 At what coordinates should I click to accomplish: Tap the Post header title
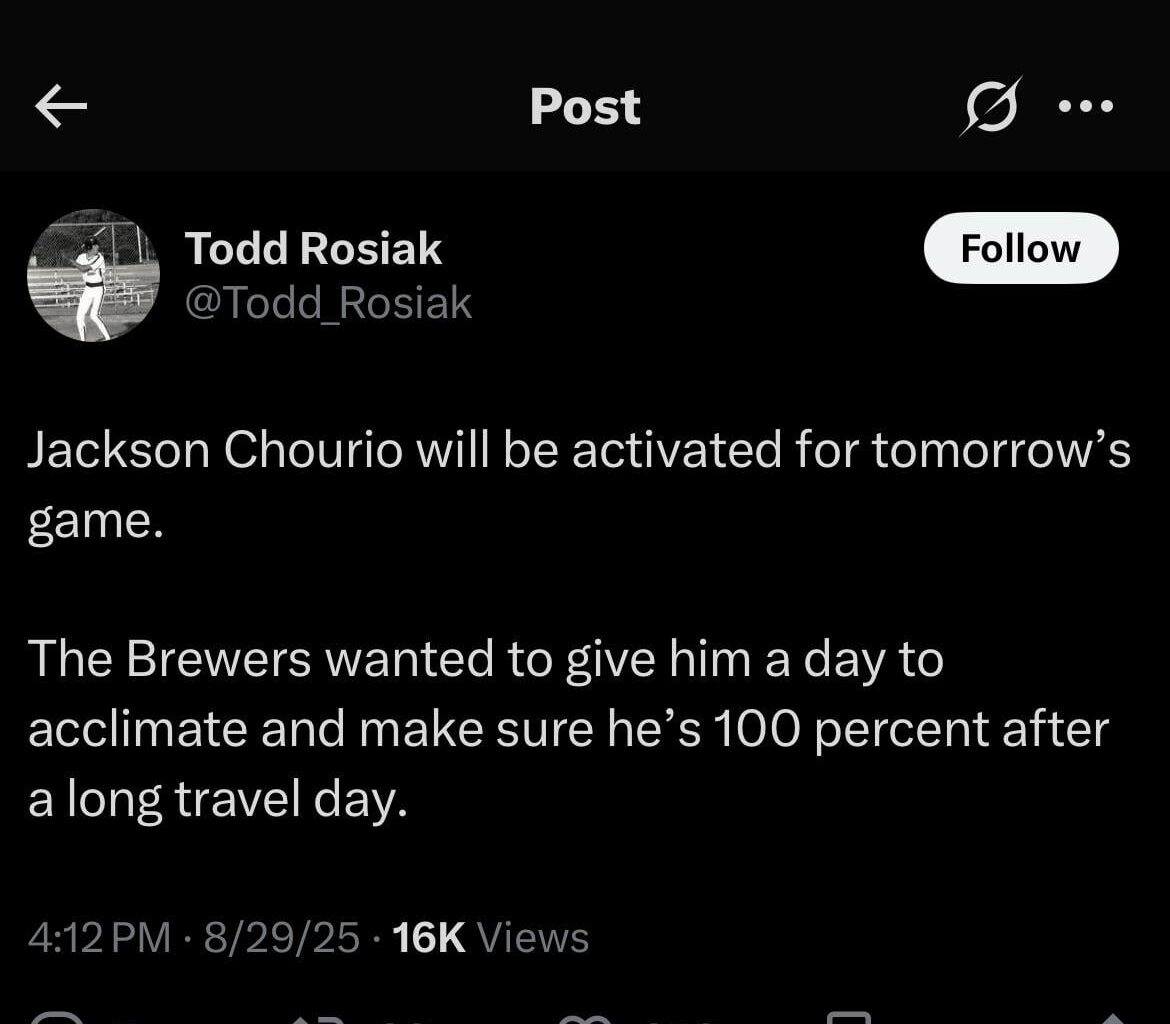(585, 106)
